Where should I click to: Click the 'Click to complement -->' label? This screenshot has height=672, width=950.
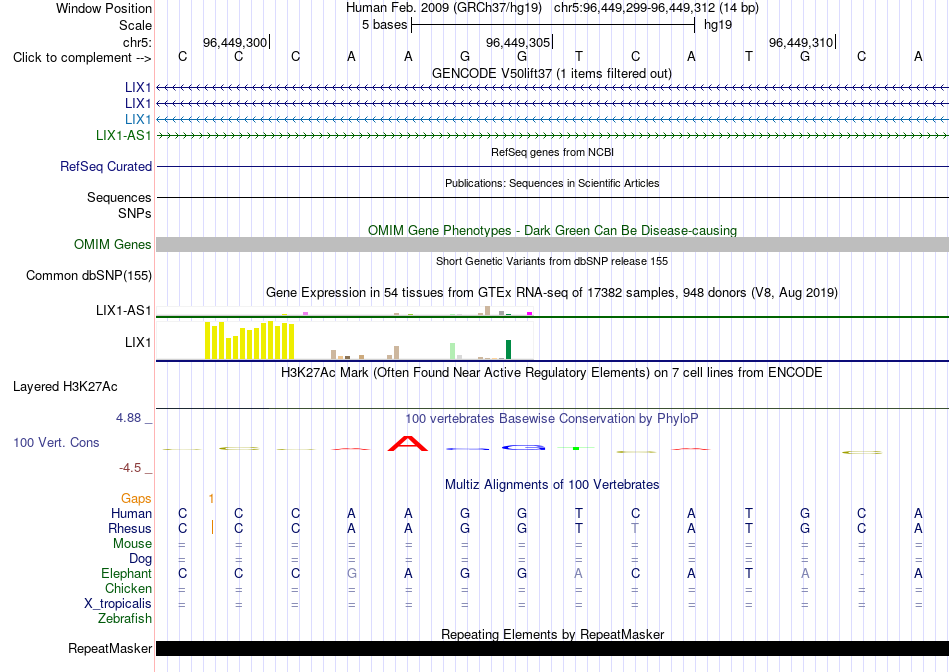pos(82,58)
